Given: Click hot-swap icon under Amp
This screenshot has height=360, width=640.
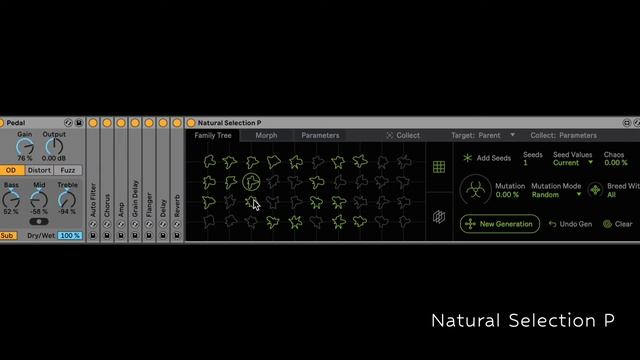Looking at the screenshot, I should pyautogui.click(x=121, y=224).
